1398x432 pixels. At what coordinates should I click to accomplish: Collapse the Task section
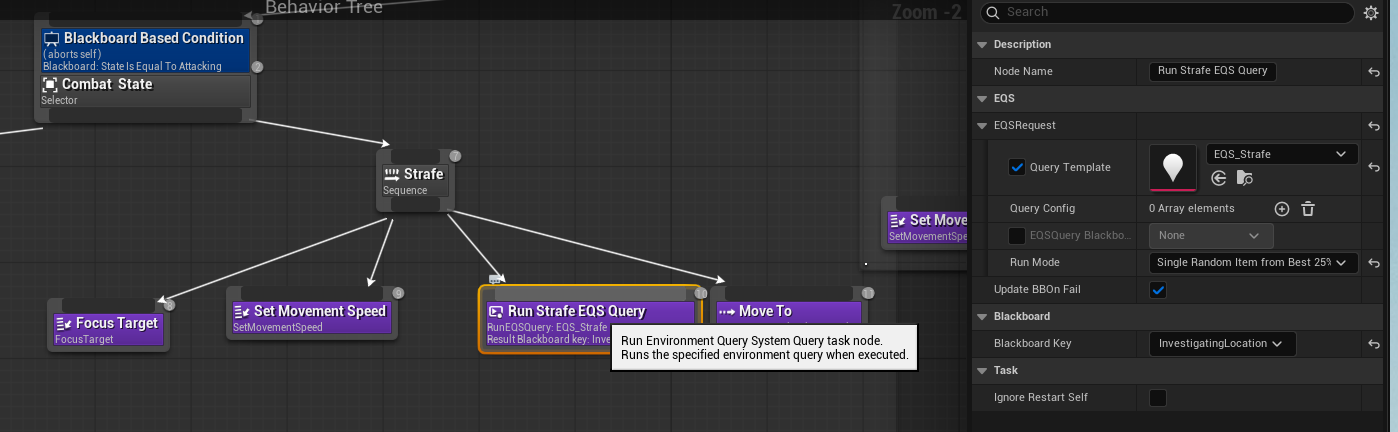[x=983, y=371]
